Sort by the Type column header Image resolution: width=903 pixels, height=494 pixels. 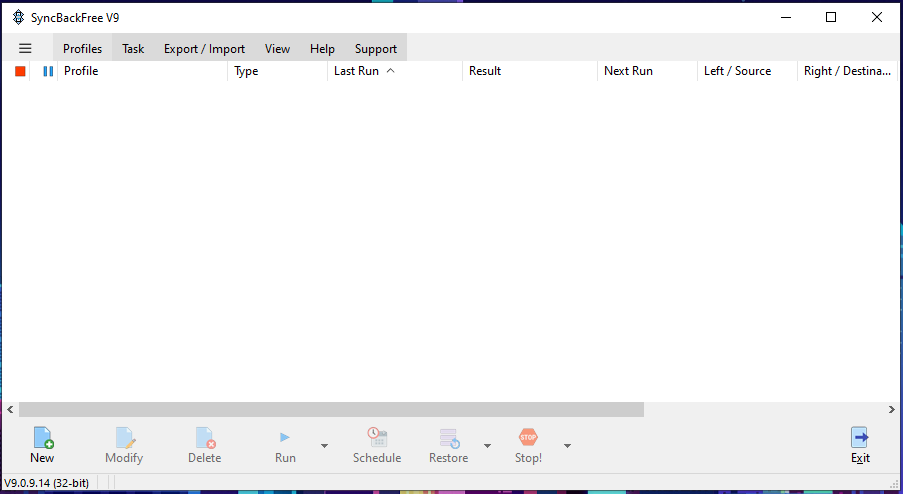click(278, 71)
